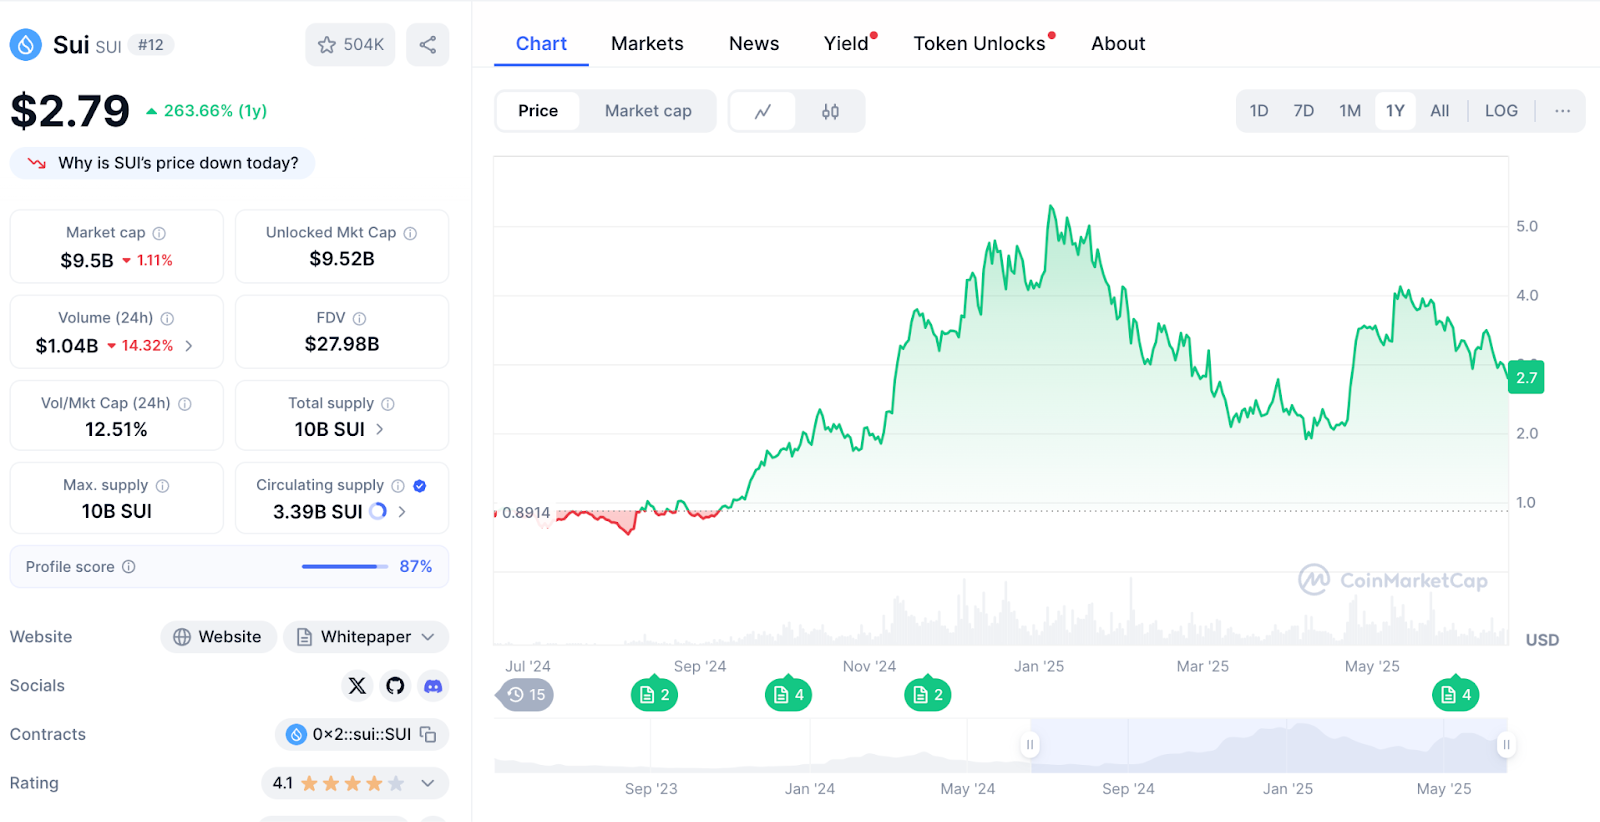Copy the SUI contract address
1600x822 pixels.
[x=428, y=735]
